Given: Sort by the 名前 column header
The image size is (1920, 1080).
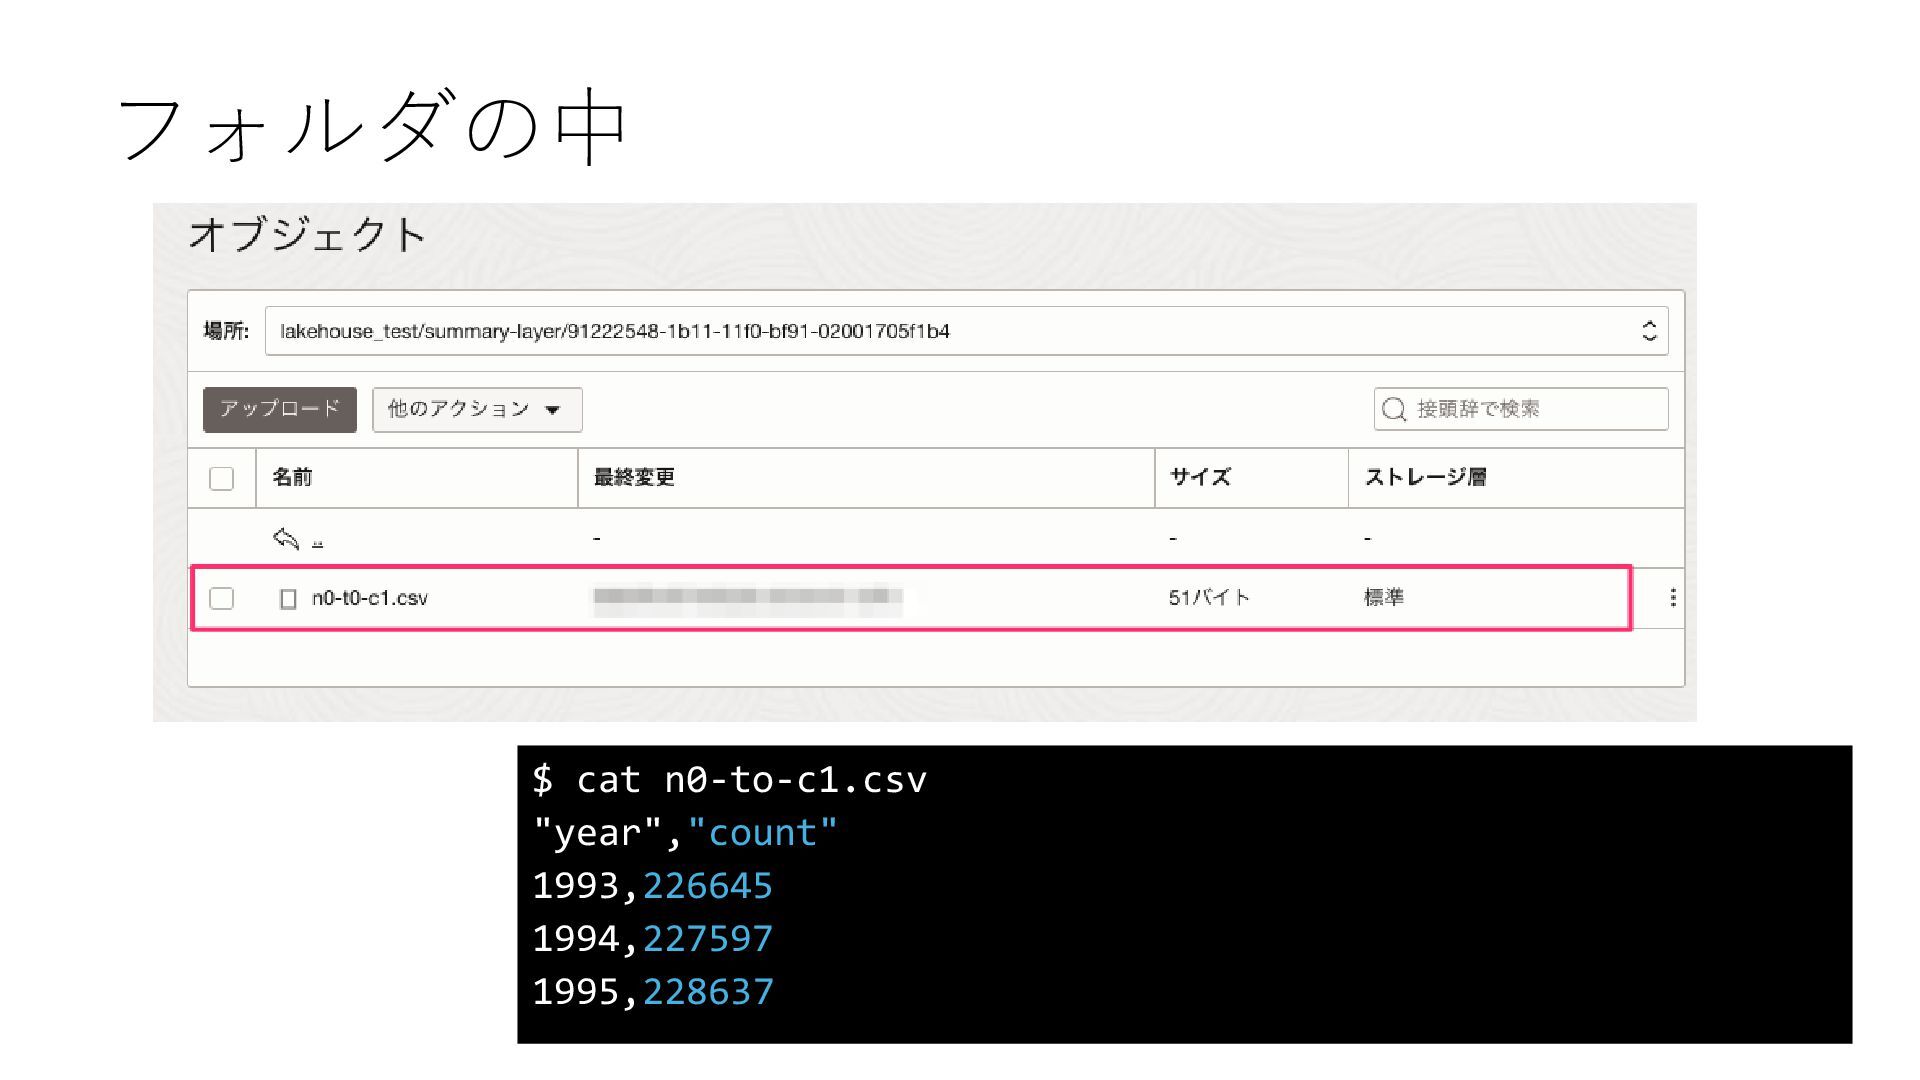Looking at the screenshot, I should pyautogui.click(x=292, y=478).
